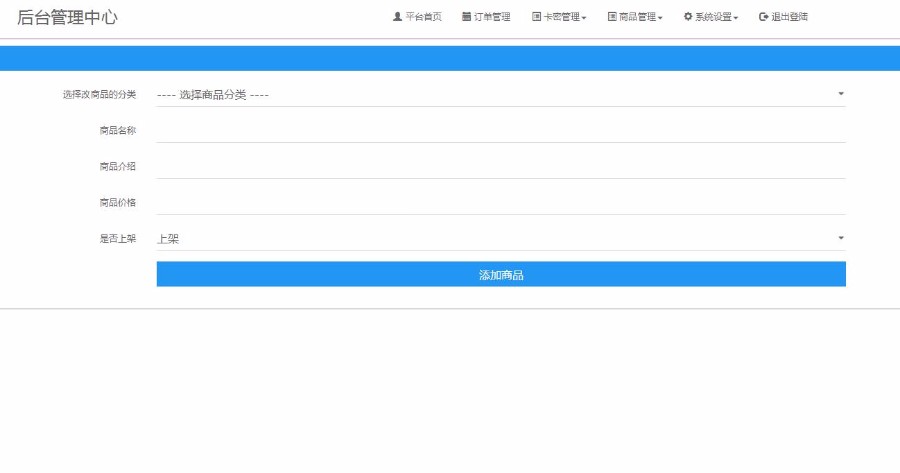This screenshot has width=900, height=473.
Task: Open the 系统设置 menu
Action: [711, 17]
